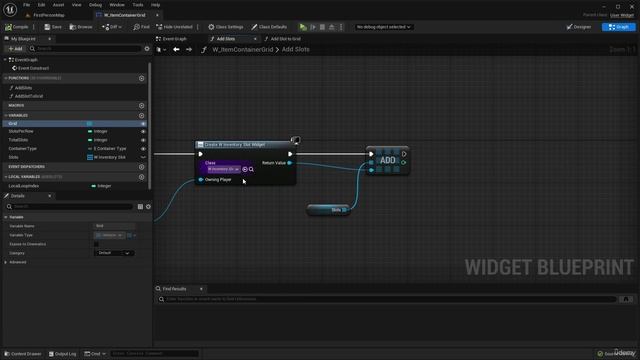640x360 pixels.
Task: Add a new function with plus icon
Action: 142,78
